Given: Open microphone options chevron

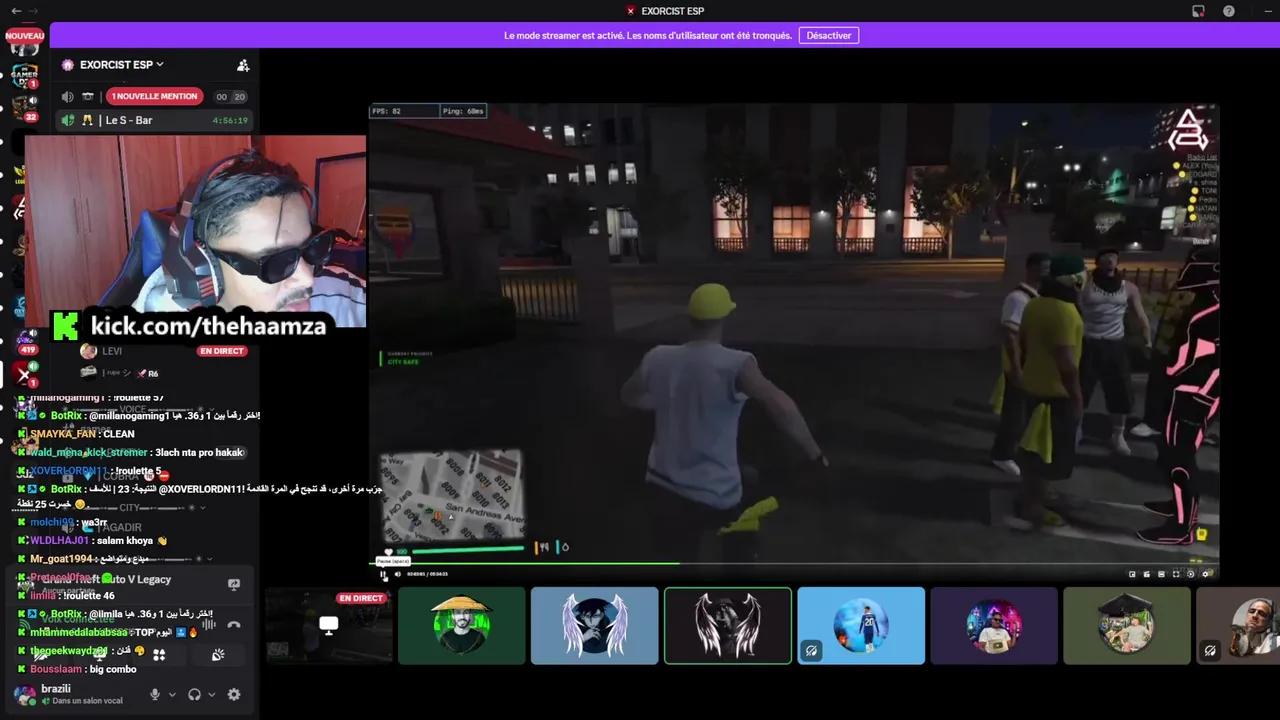Looking at the screenshot, I should click(x=172, y=694).
